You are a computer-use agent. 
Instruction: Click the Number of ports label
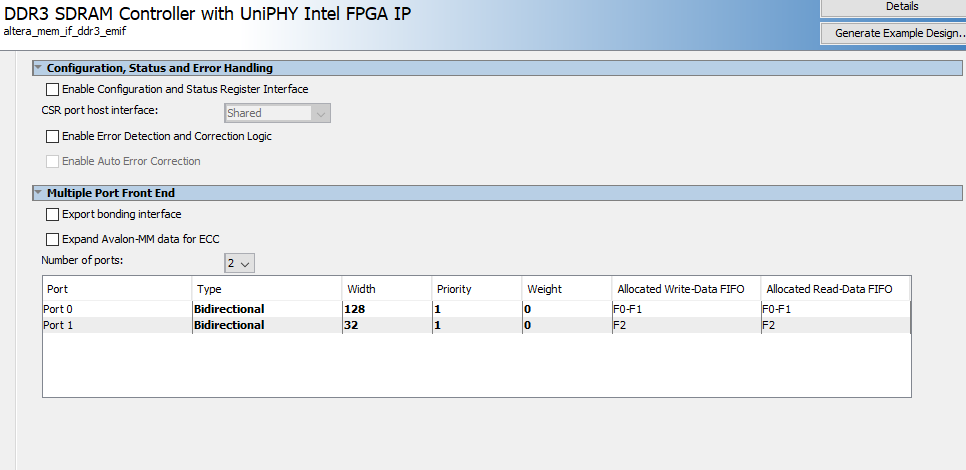[x=82, y=261]
